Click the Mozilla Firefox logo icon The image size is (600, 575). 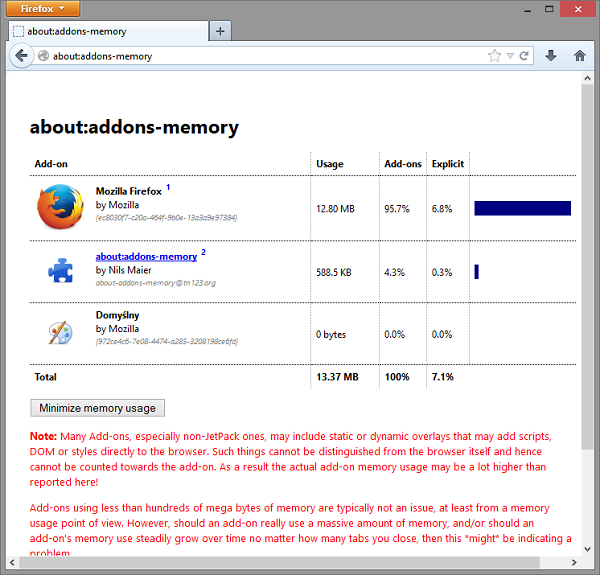pos(60,207)
